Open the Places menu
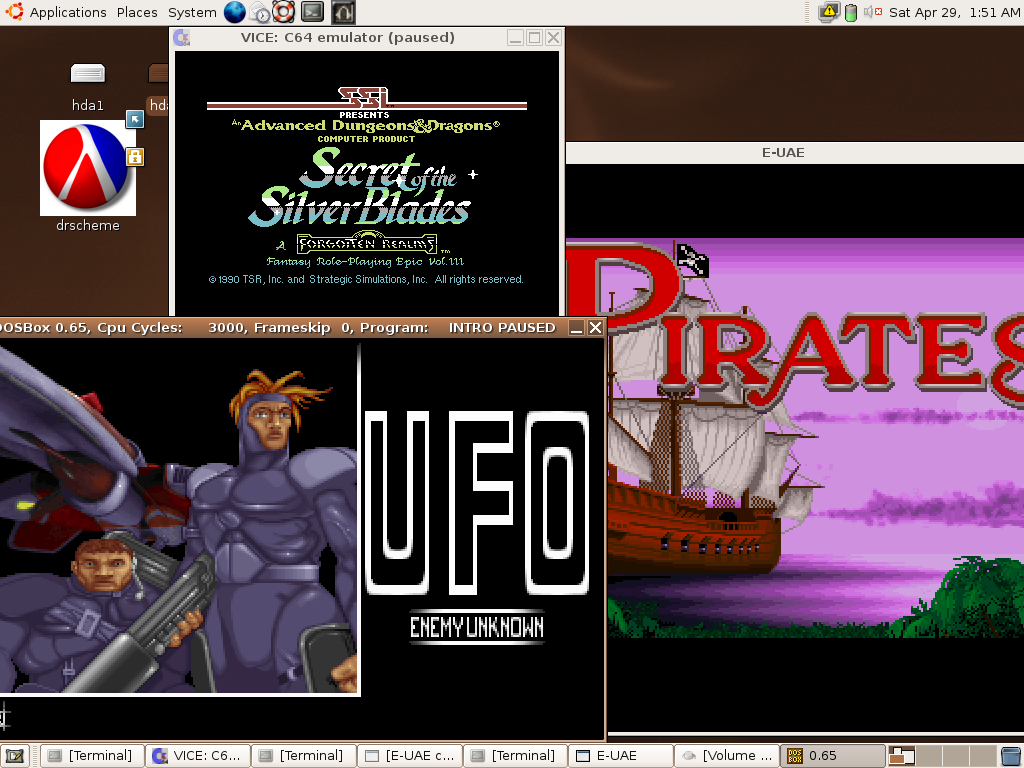 pos(137,12)
